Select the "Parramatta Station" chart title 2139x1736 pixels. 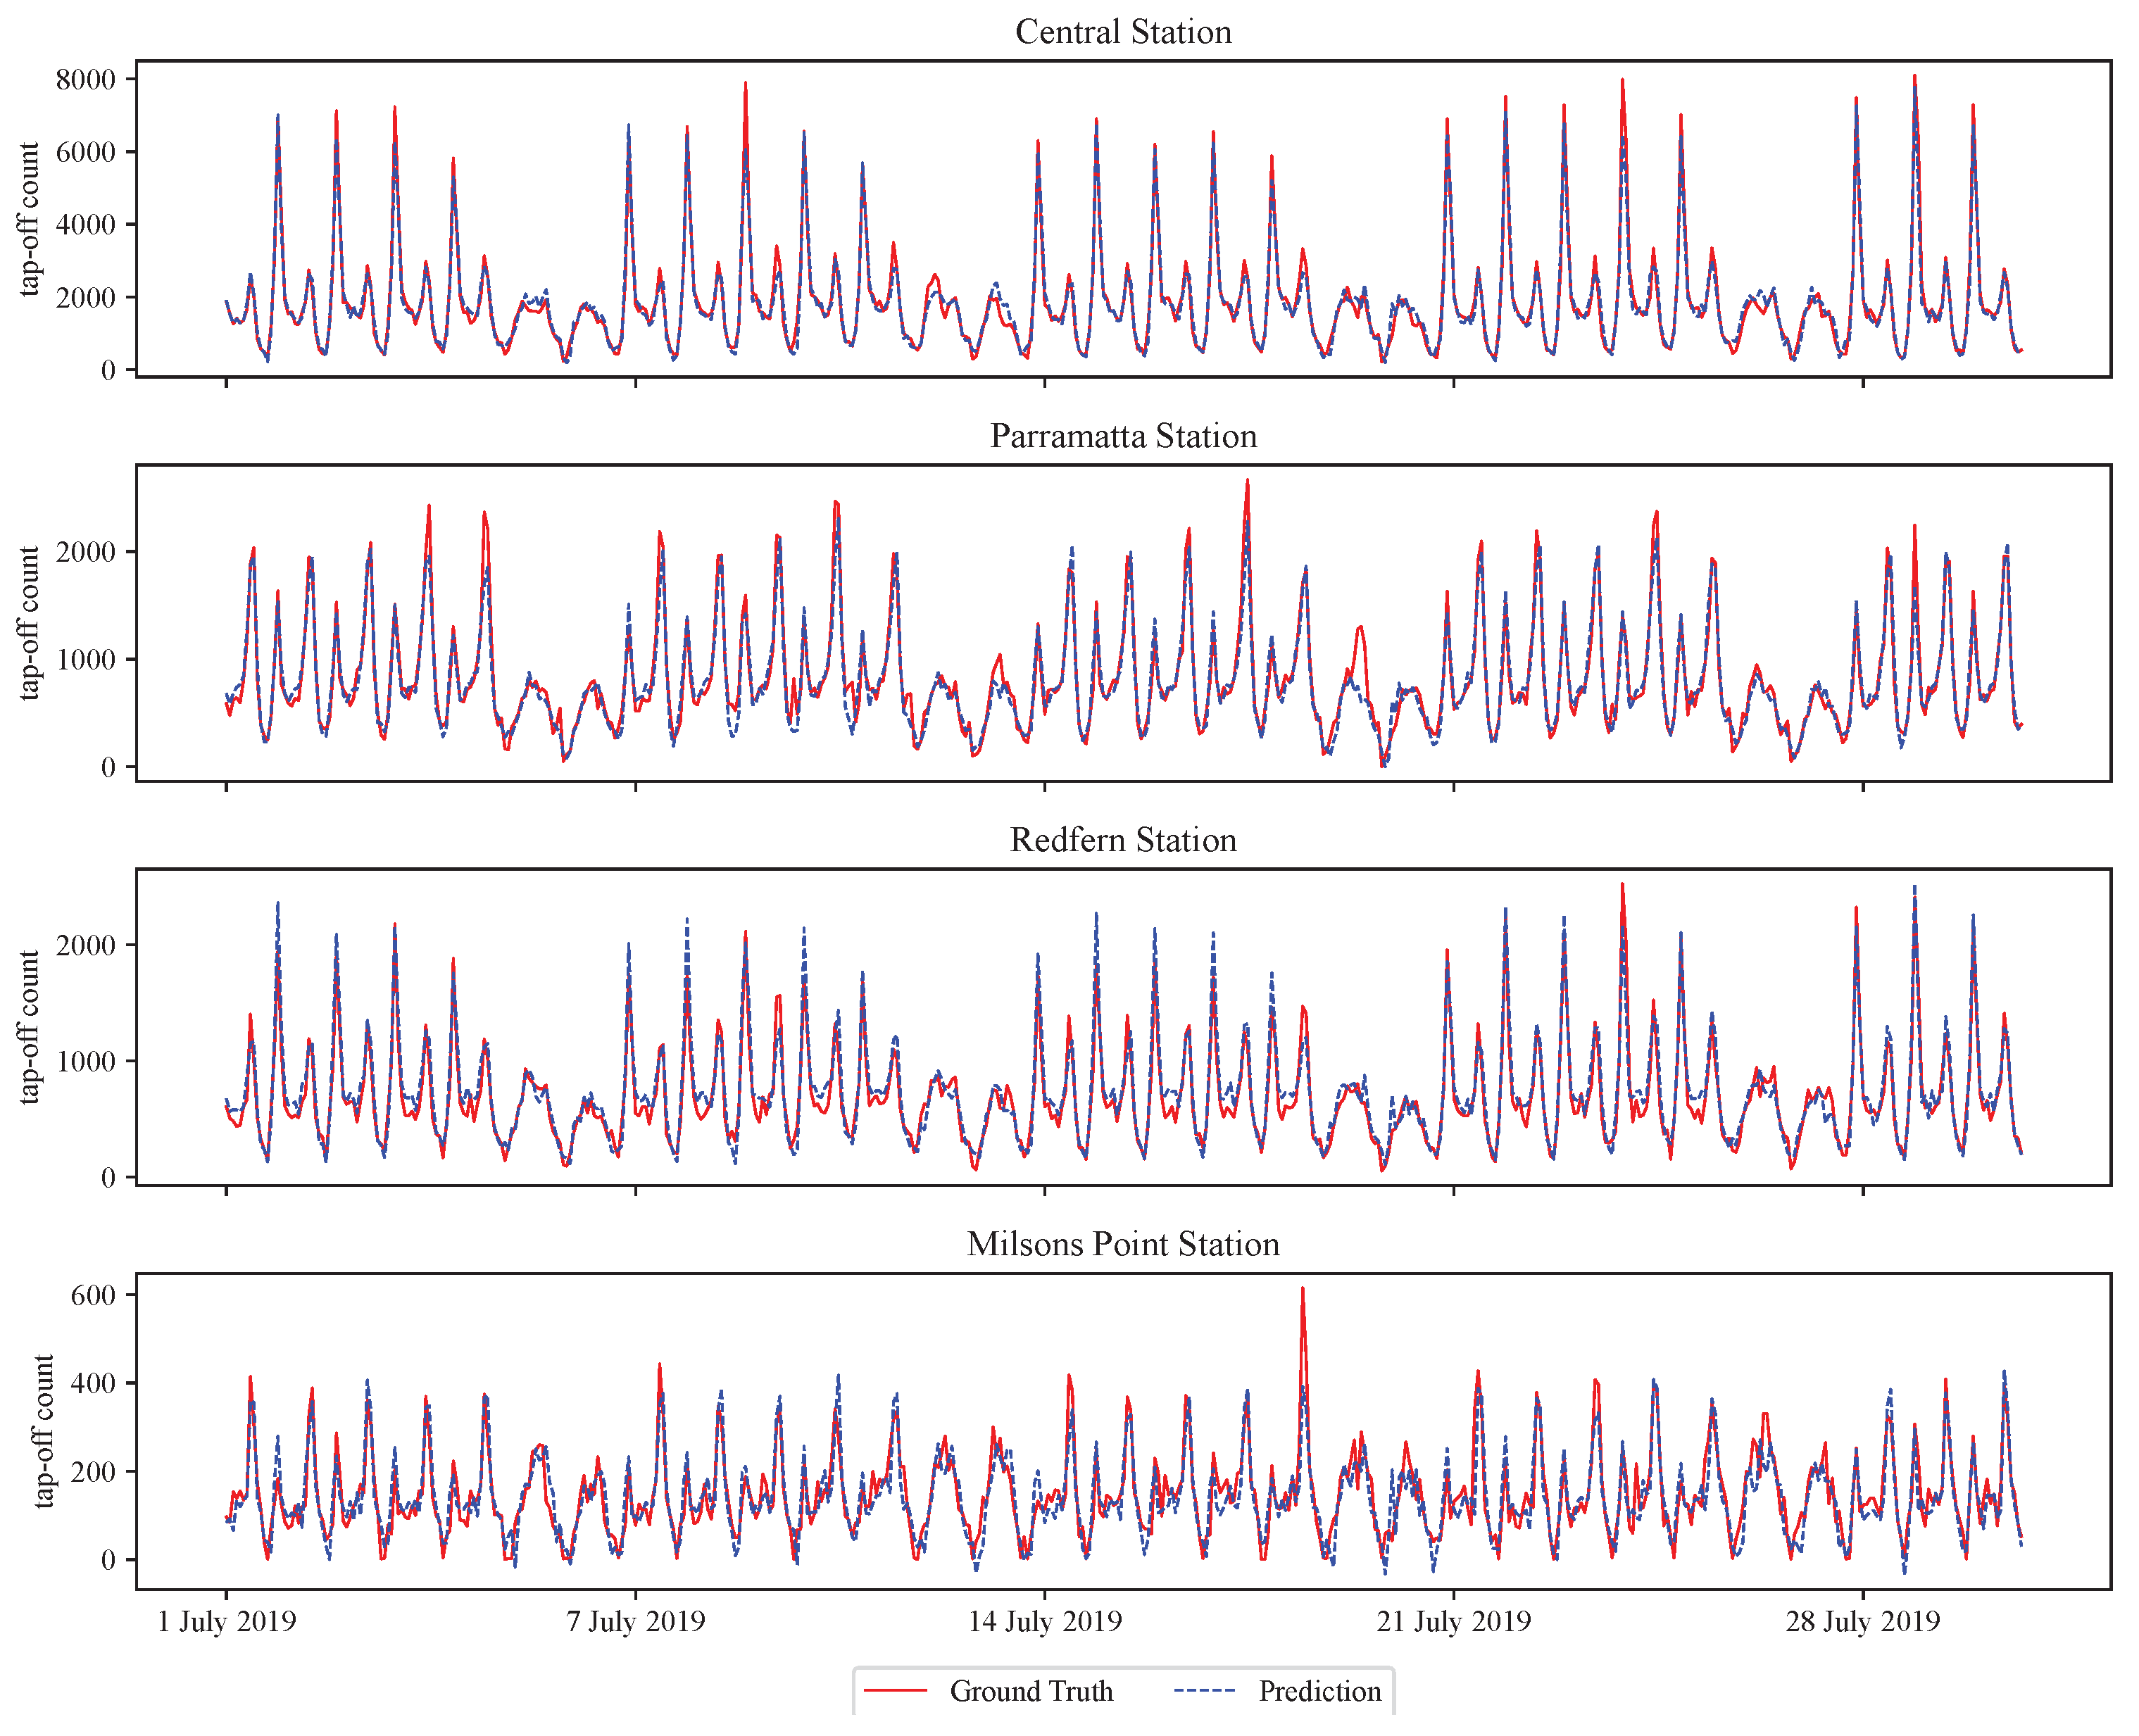1123,436
